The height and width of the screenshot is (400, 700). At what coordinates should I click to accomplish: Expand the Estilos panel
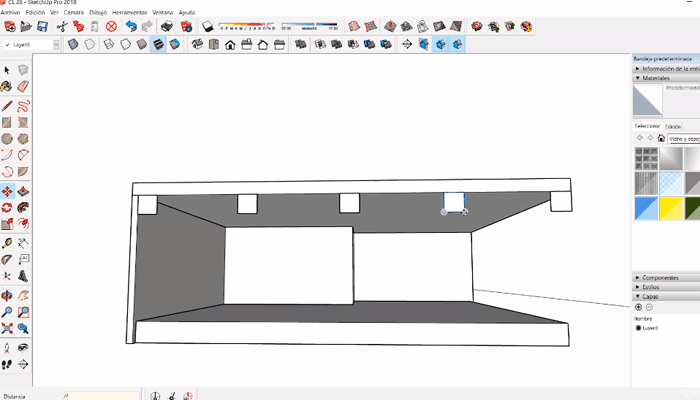click(666, 287)
